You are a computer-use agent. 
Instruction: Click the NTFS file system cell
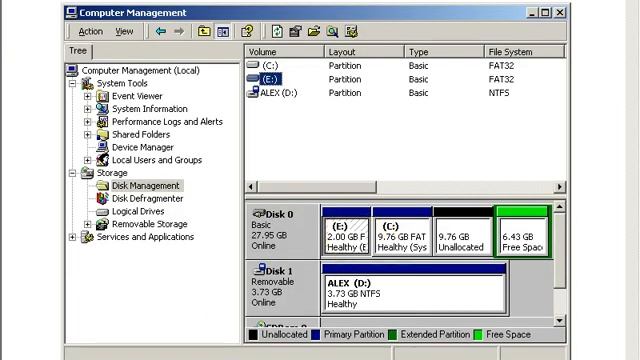499,93
